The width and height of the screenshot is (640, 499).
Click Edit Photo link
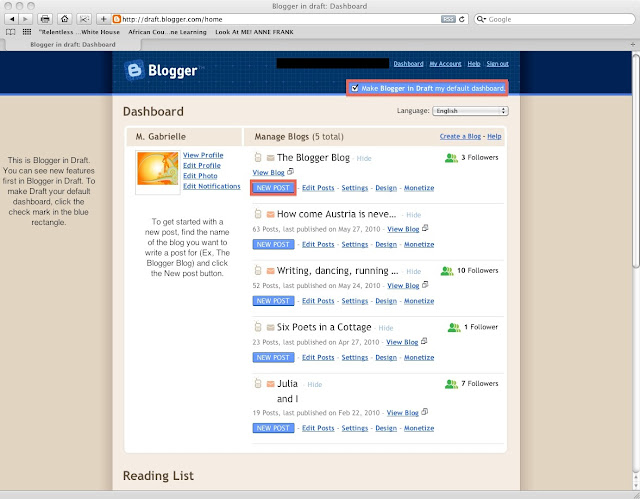pos(200,175)
